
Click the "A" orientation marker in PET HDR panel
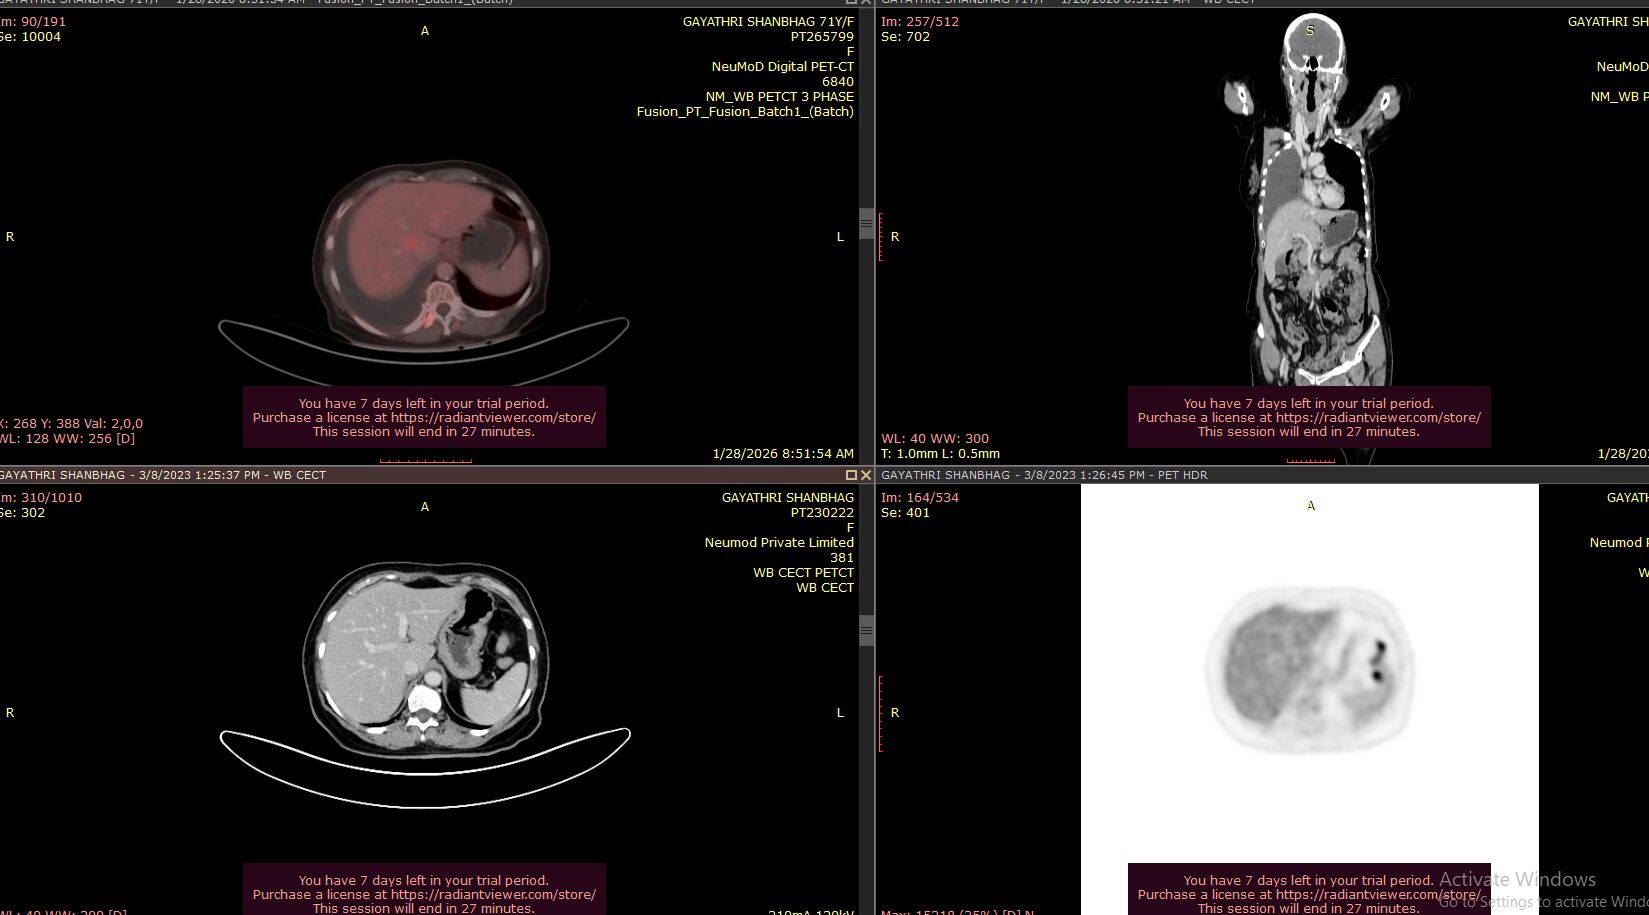pyautogui.click(x=1311, y=505)
